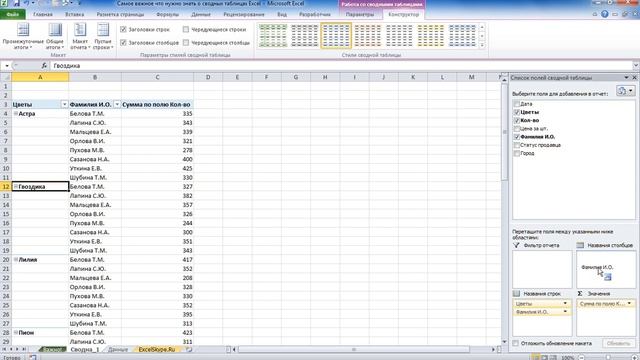Switch to the Вставка ribbon tab

pyautogui.click(x=75, y=14)
